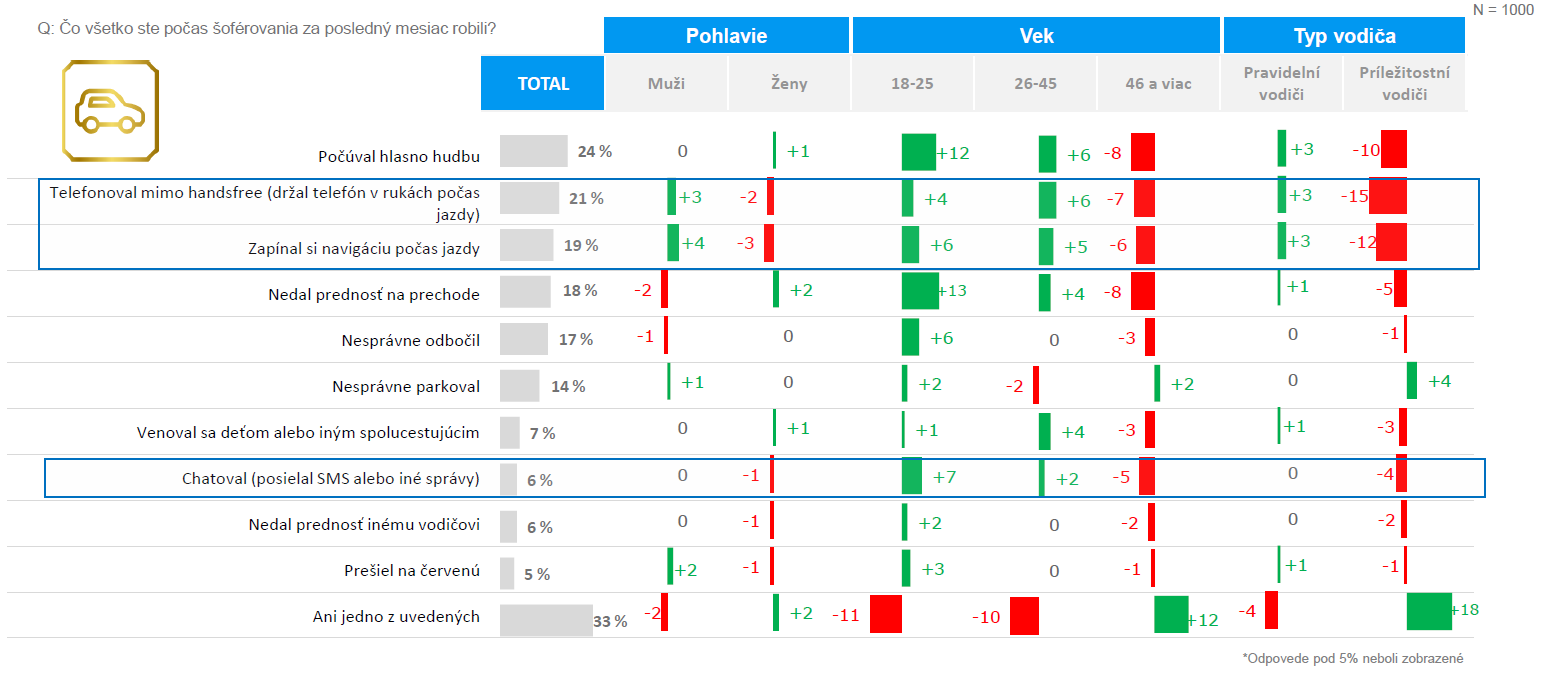The image size is (1558, 673).
Task: Click the Nesprávne parkoval row label
Action: pos(406,386)
